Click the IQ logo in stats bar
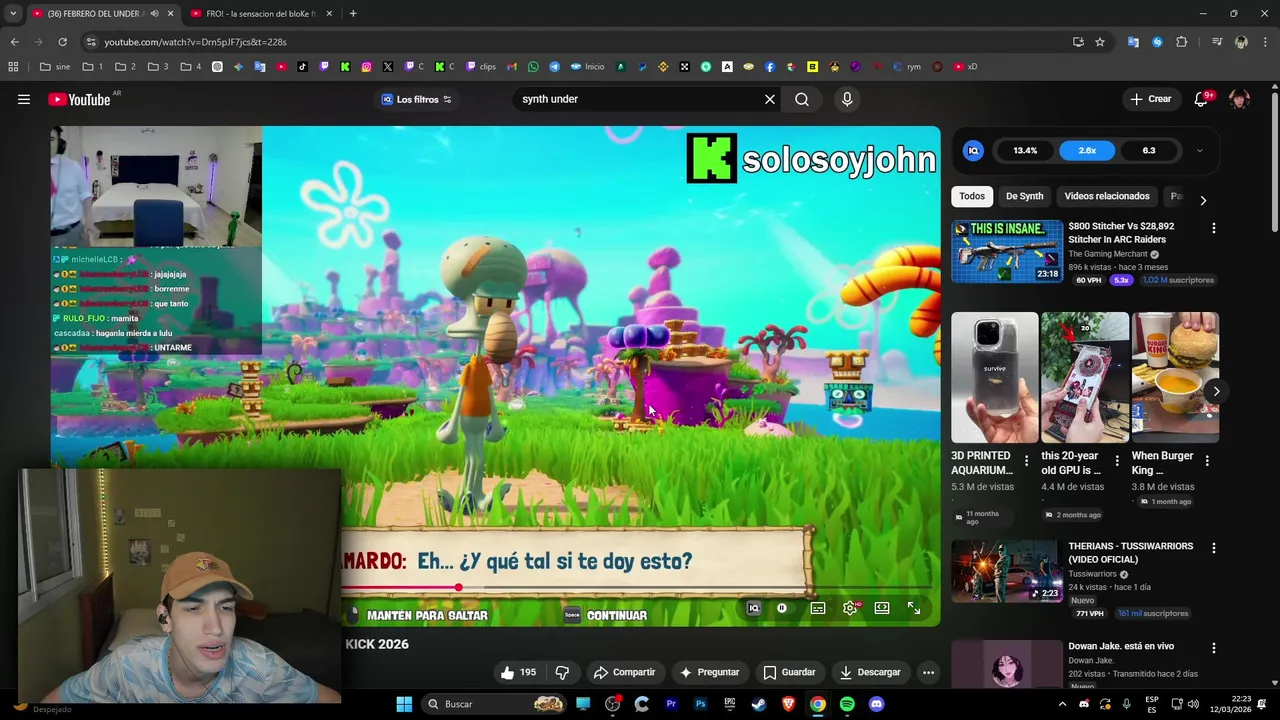Image resolution: width=1280 pixels, height=720 pixels. pyautogui.click(x=973, y=151)
